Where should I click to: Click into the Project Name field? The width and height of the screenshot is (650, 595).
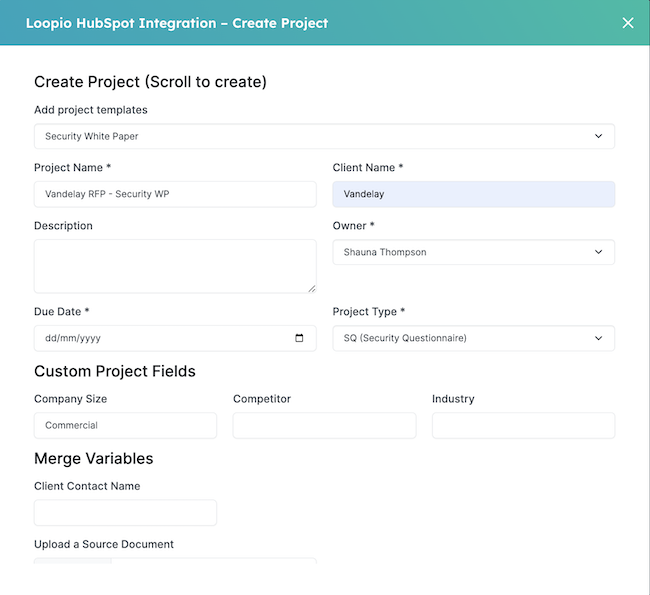175,194
